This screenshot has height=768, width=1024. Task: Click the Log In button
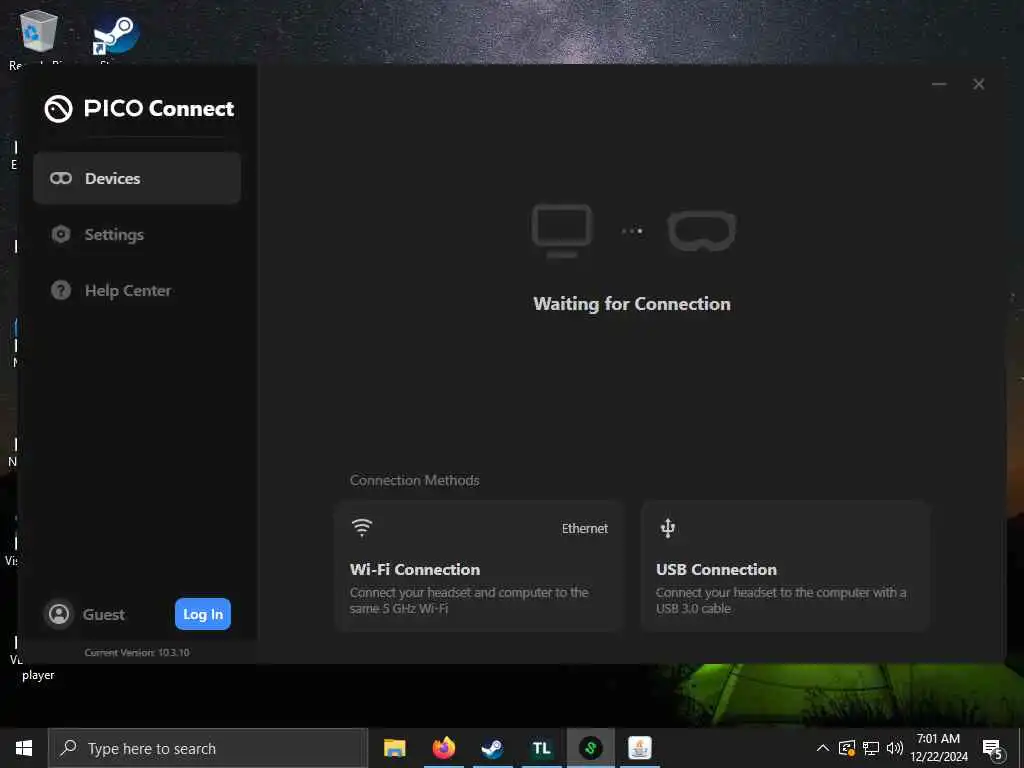(202, 614)
